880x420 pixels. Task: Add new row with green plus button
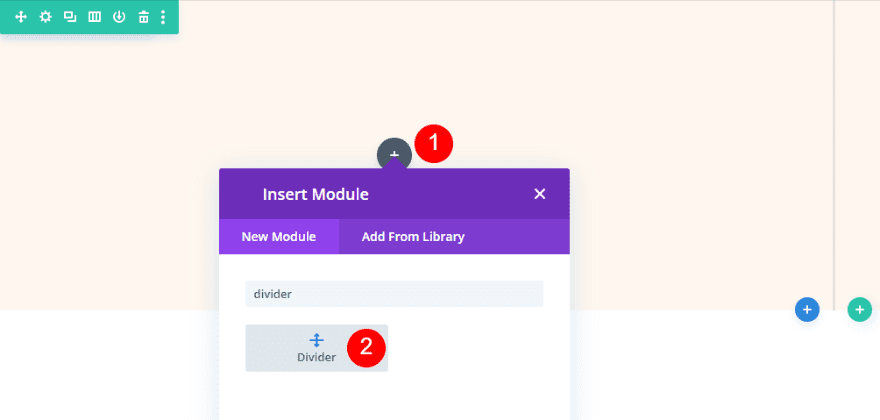pos(859,310)
